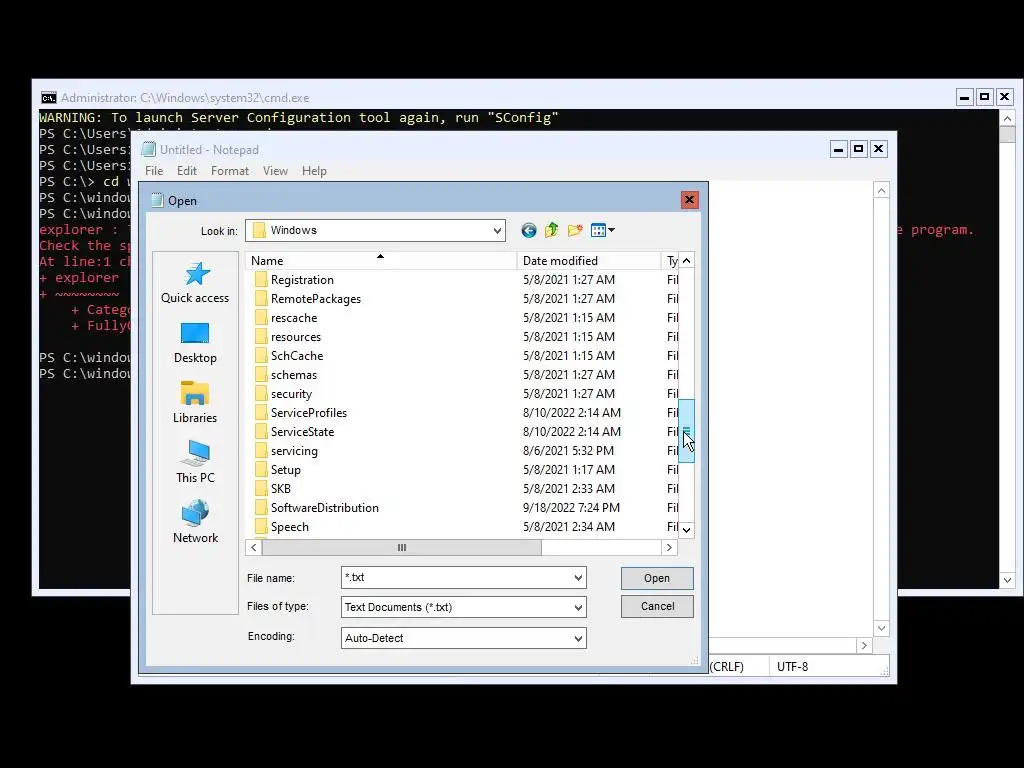This screenshot has height=768, width=1024.
Task: Click the Open button in dialog
Action: 657,578
